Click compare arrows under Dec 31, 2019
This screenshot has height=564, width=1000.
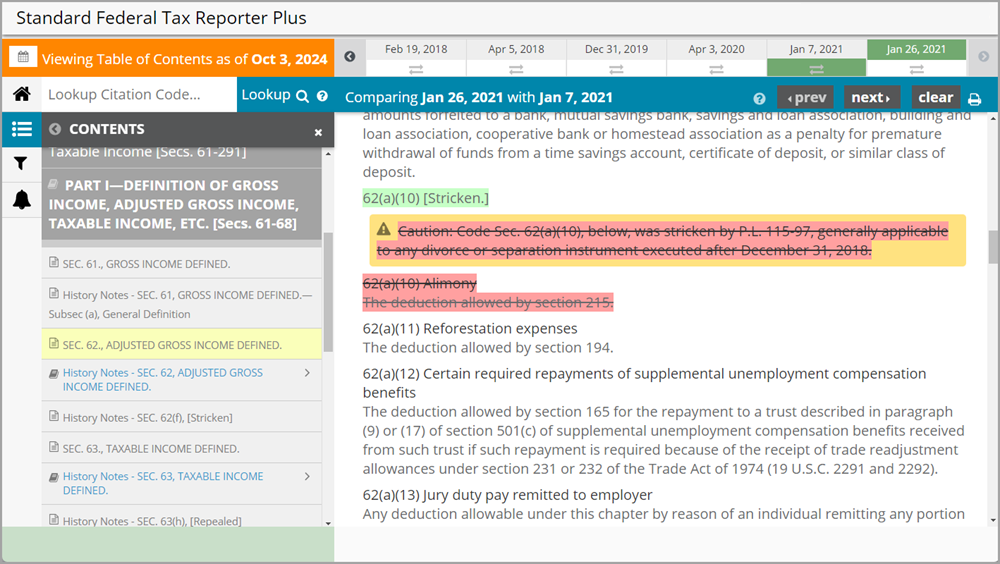(616, 69)
